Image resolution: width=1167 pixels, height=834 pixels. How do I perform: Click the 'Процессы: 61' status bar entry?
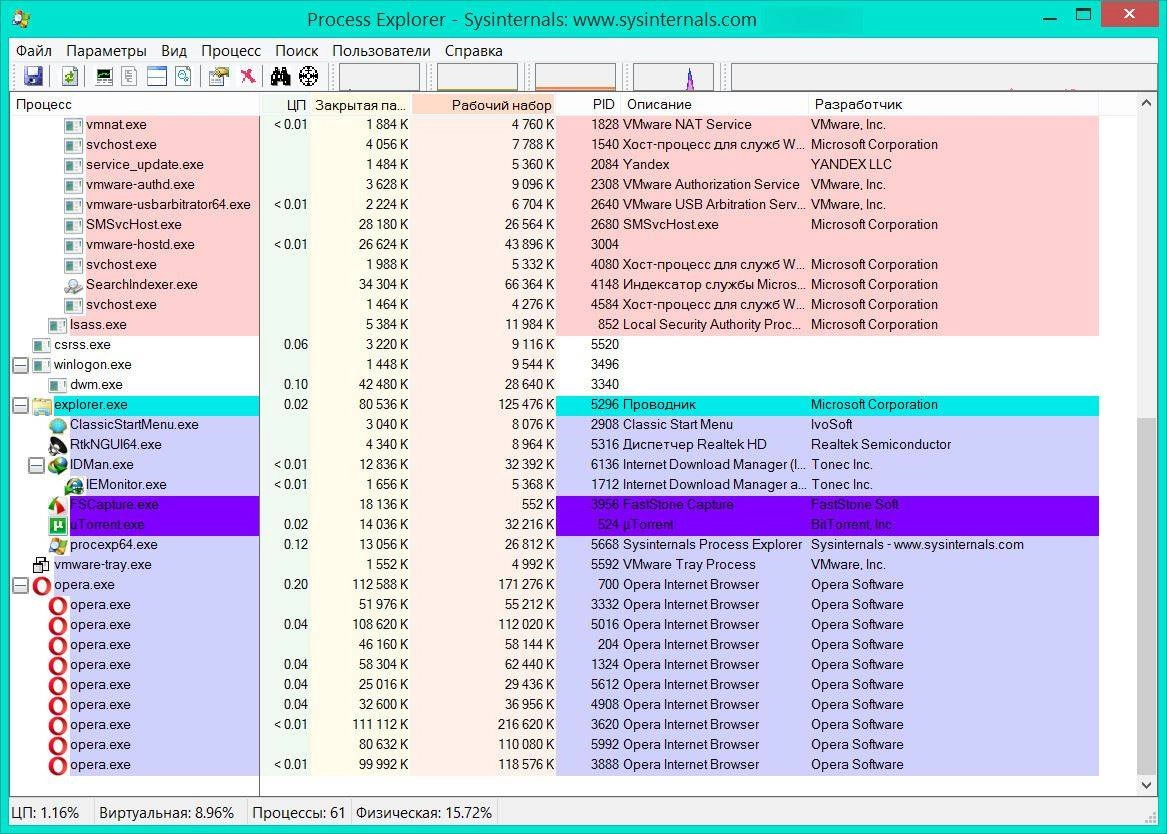click(298, 813)
